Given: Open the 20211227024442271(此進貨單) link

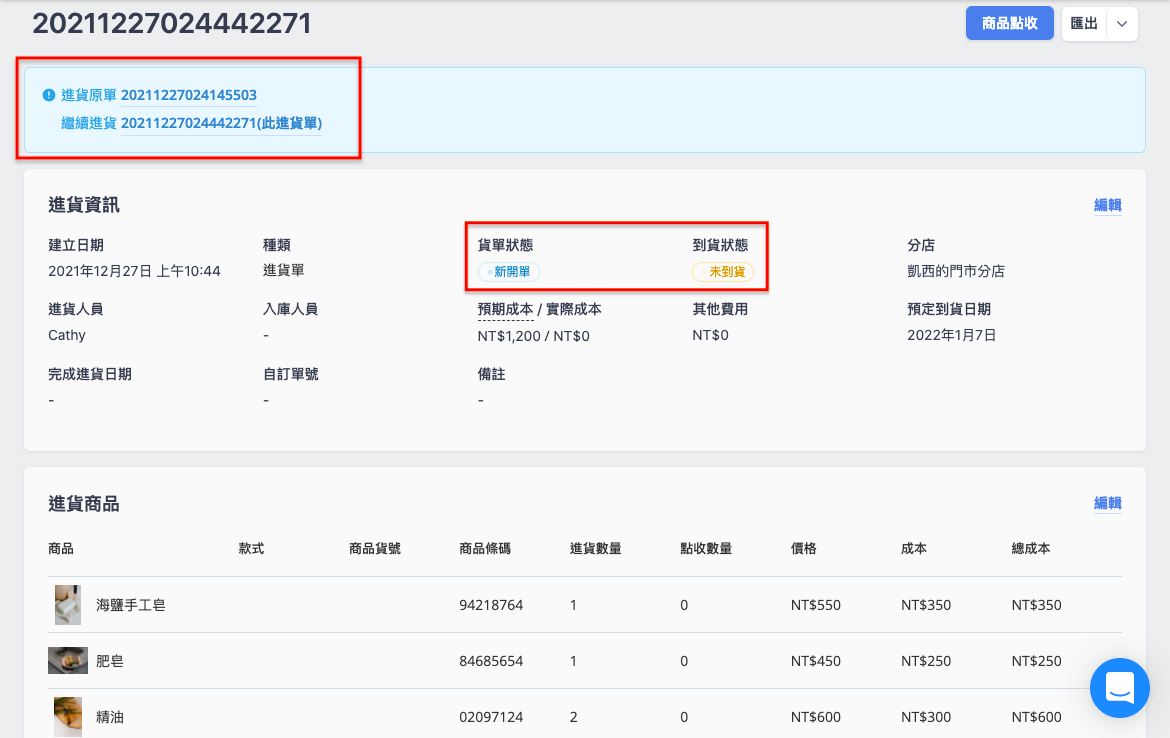Looking at the screenshot, I should [x=222, y=123].
